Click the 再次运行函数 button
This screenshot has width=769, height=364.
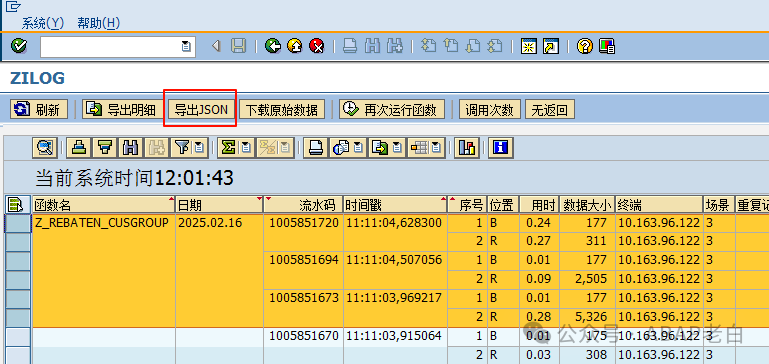tap(391, 109)
